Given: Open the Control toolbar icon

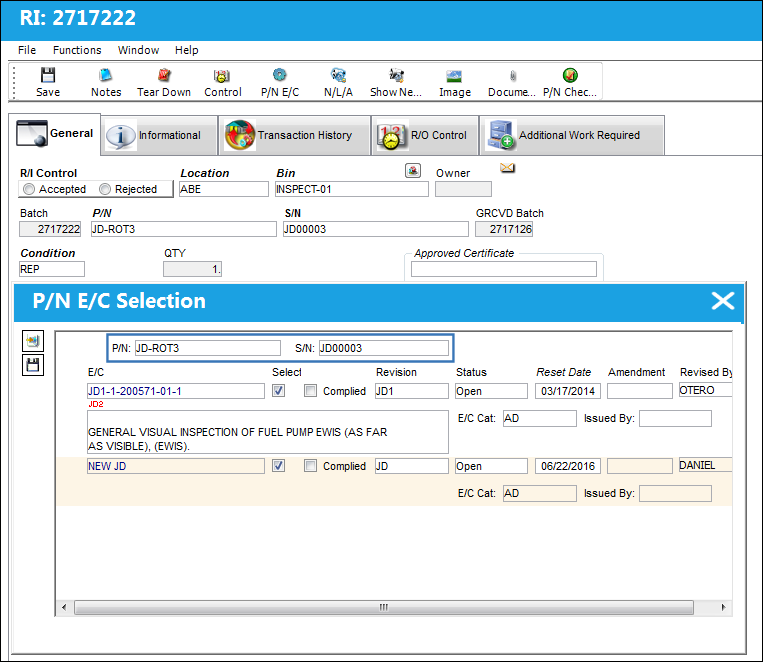Looking at the screenshot, I should [x=222, y=75].
